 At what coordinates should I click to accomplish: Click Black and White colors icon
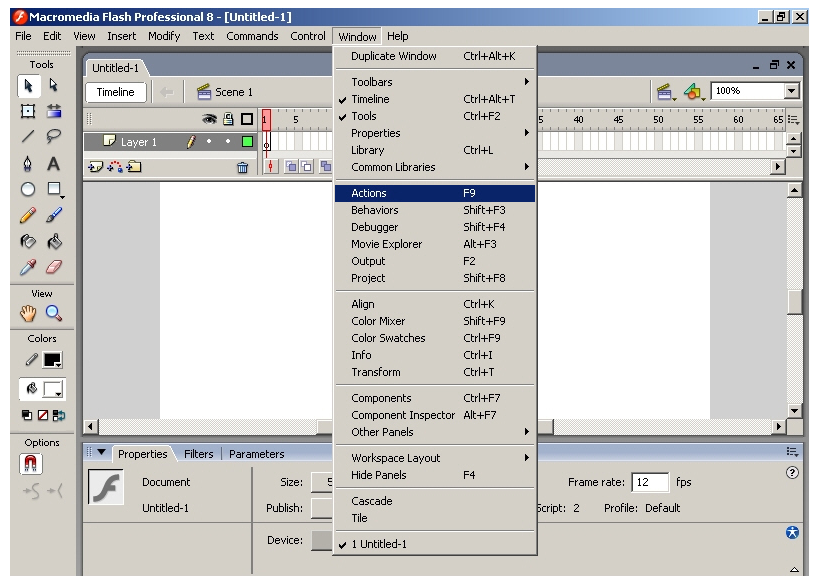click(27, 415)
